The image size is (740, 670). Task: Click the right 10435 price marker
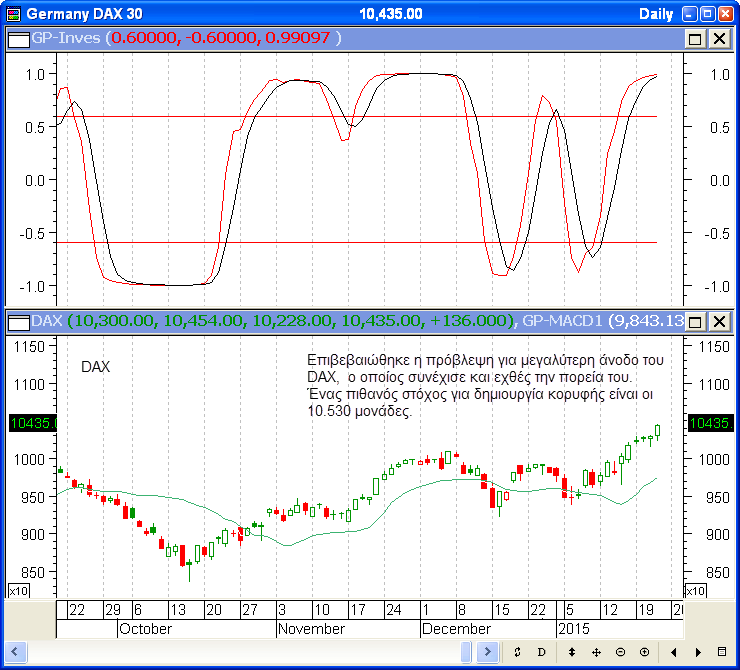coord(711,423)
